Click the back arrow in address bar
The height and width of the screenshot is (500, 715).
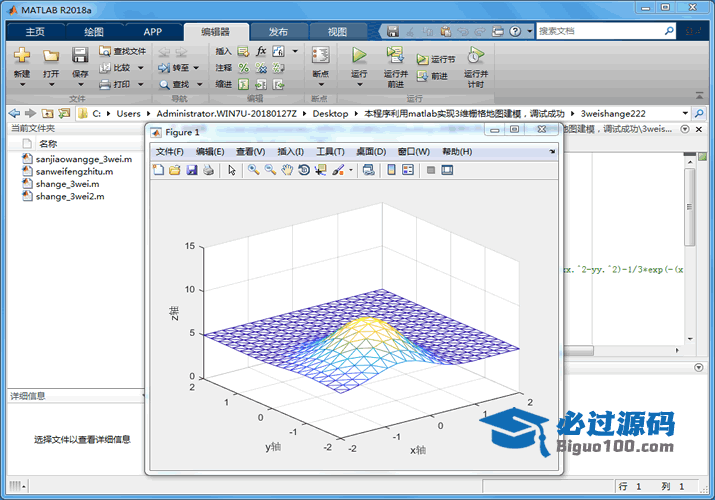click(14, 113)
